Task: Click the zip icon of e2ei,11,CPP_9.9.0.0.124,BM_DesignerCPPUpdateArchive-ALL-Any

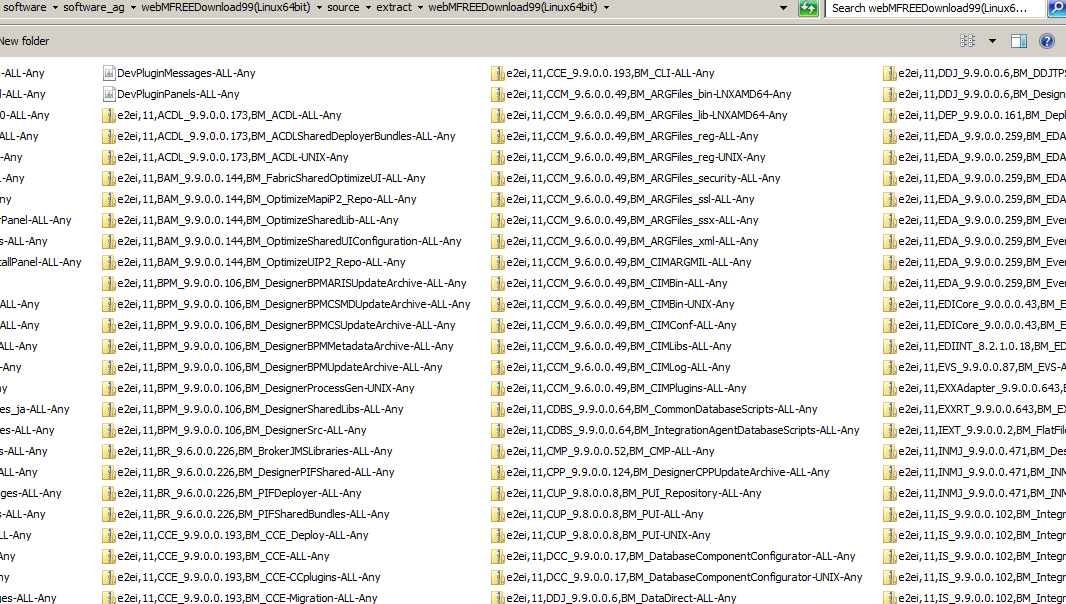Action: (498, 472)
